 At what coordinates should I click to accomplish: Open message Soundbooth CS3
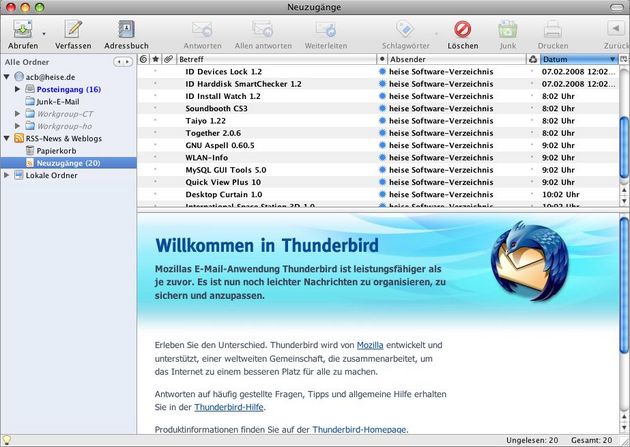coord(216,108)
